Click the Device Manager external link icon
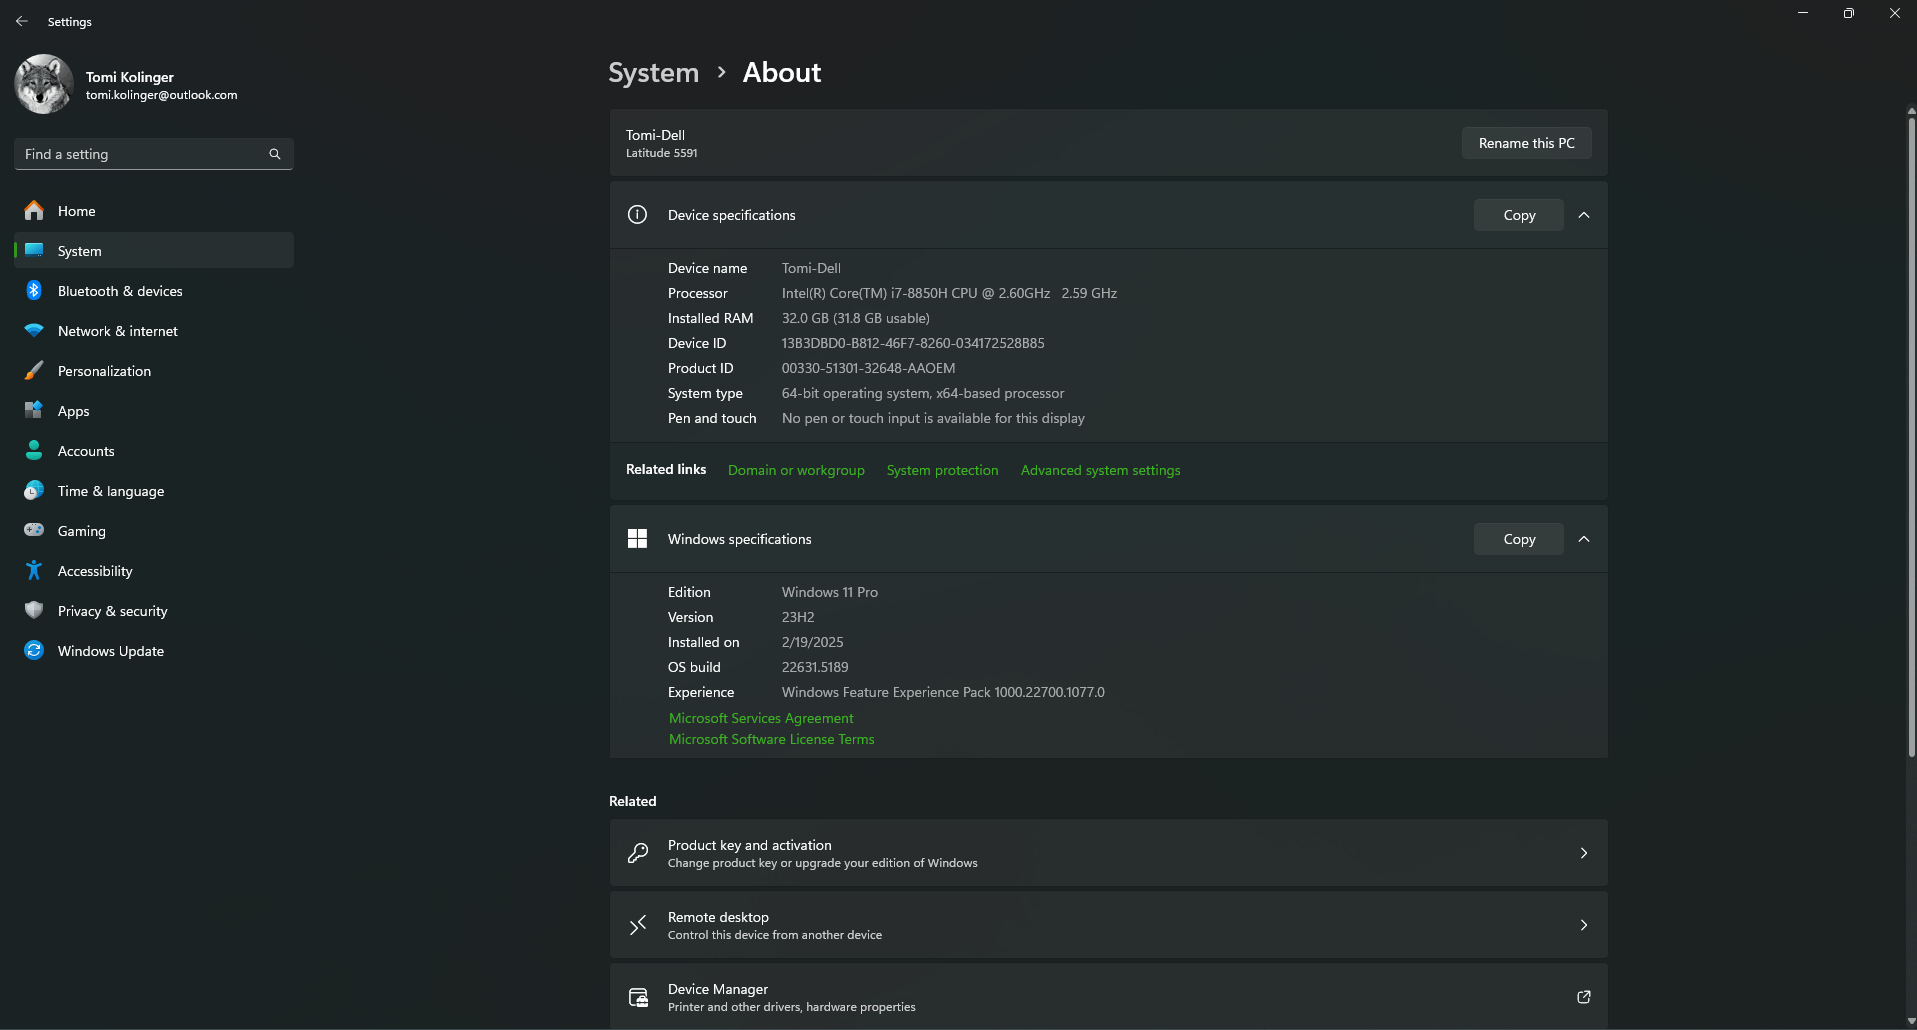This screenshot has width=1917, height=1030. tap(1584, 997)
